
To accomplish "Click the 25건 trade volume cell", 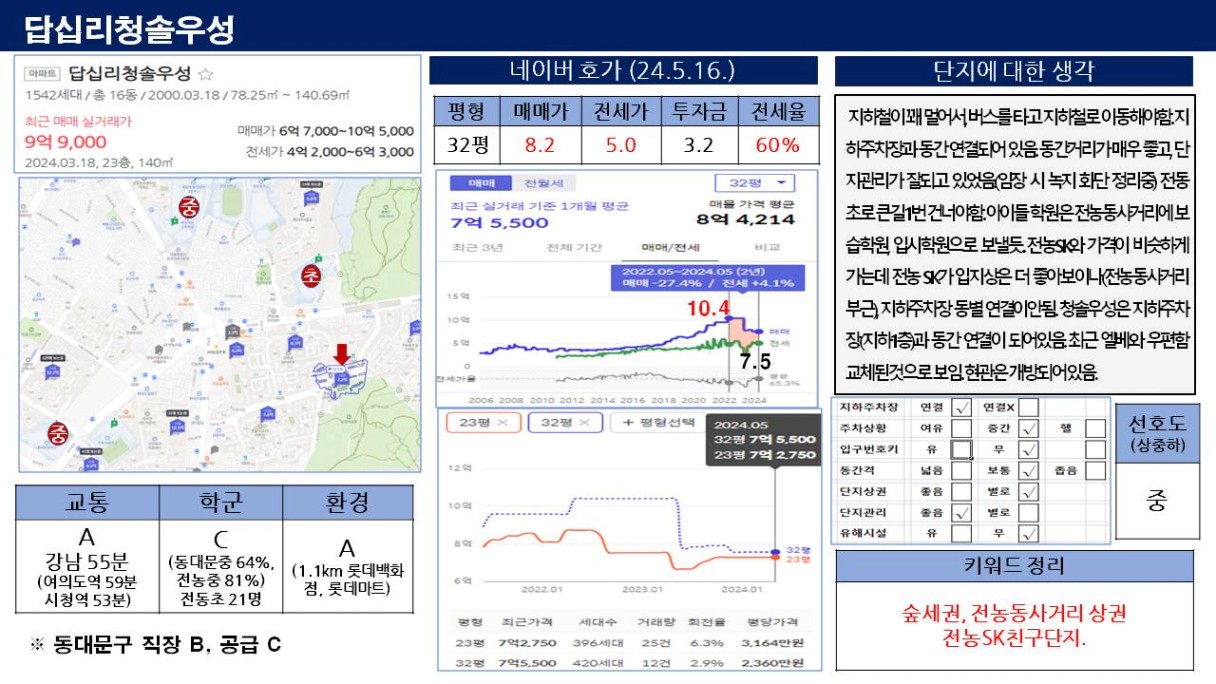I will [x=655, y=643].
